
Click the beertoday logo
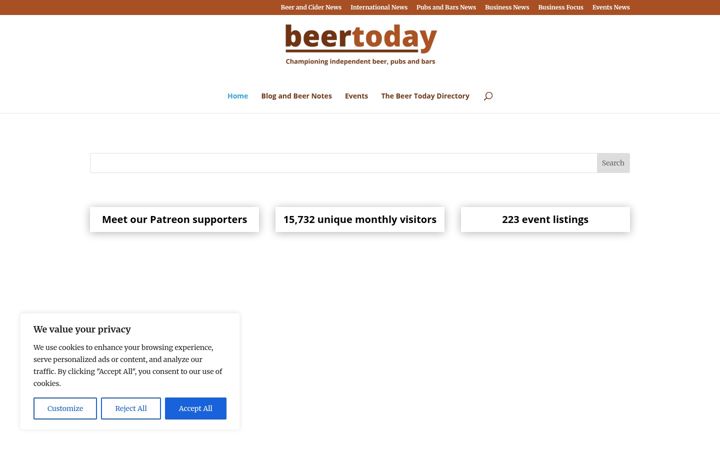pos(360,45)
